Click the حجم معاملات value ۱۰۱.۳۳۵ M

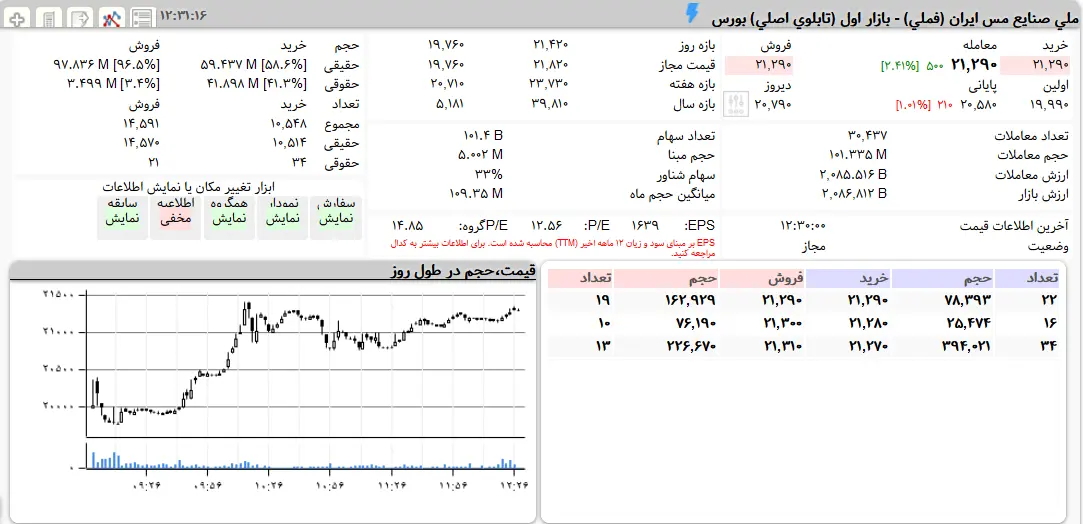[x=858, y=155]
